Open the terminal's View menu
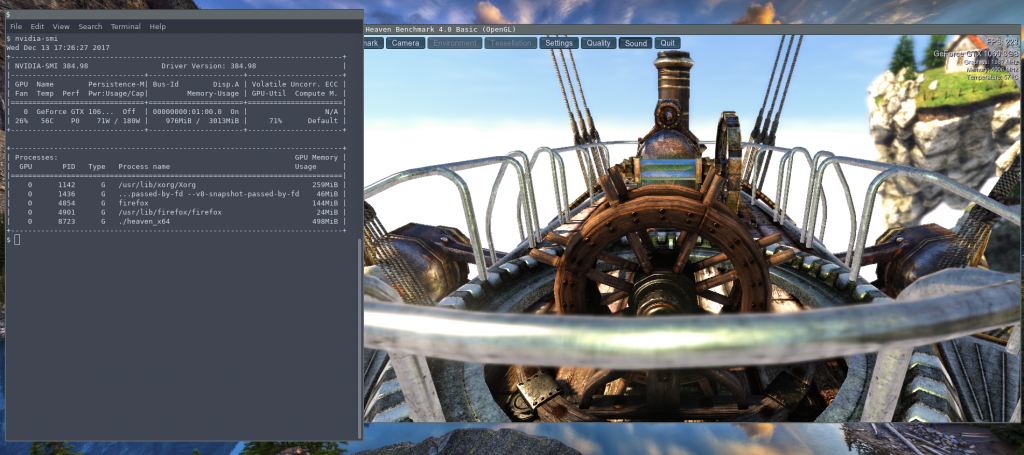The height and width of the screenshot is (455, 1024). pyautogui.click(x=61, y=26)
